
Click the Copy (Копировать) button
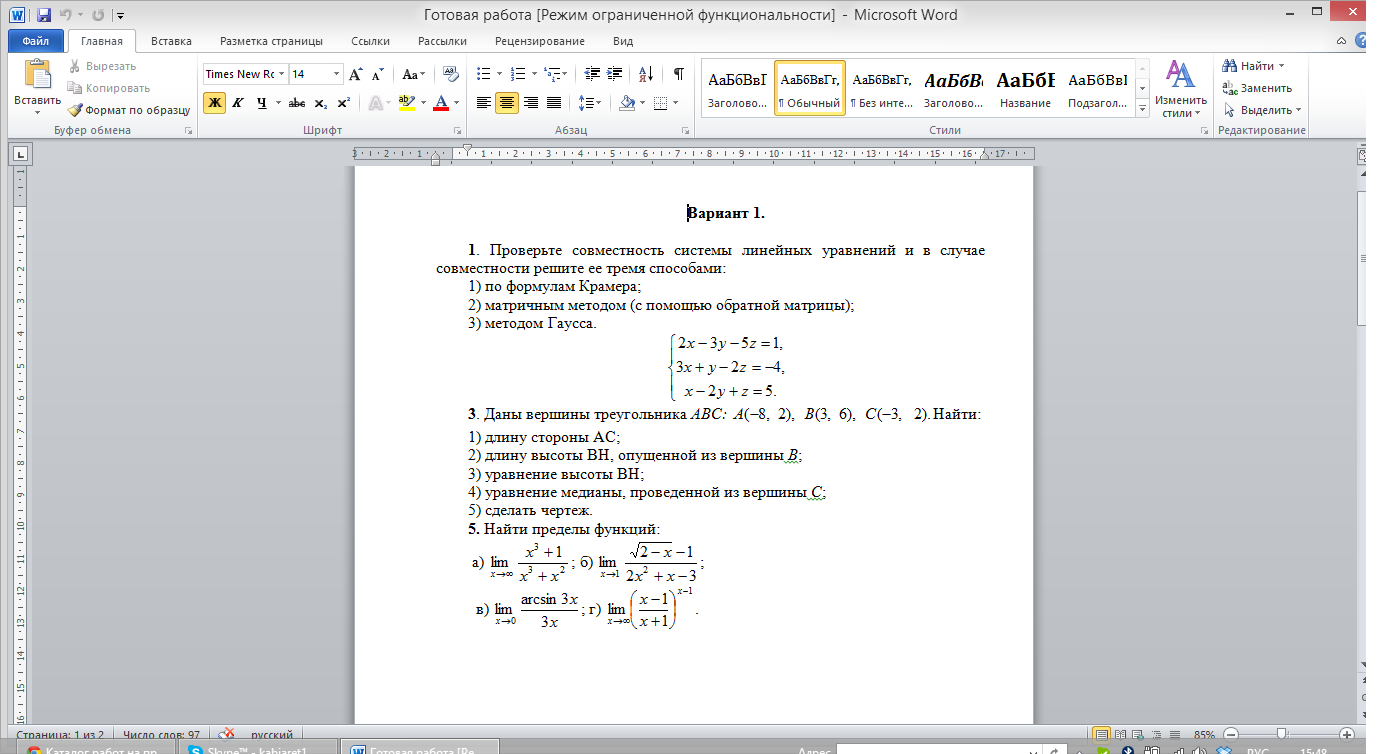(x=109, y=88)
